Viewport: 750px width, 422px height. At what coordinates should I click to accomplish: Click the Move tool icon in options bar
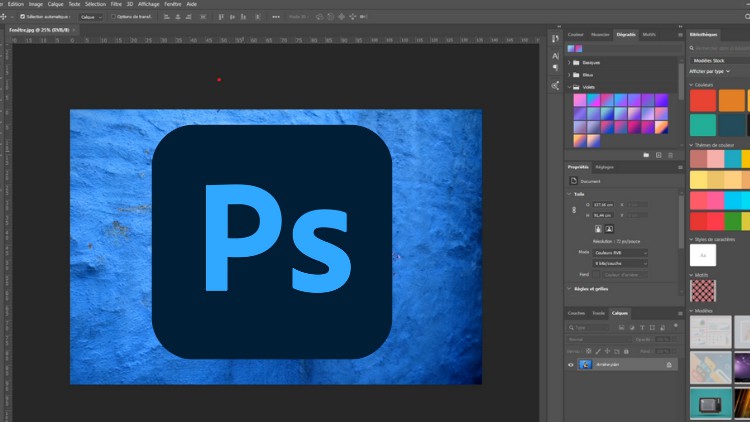[x=3, y=17]
